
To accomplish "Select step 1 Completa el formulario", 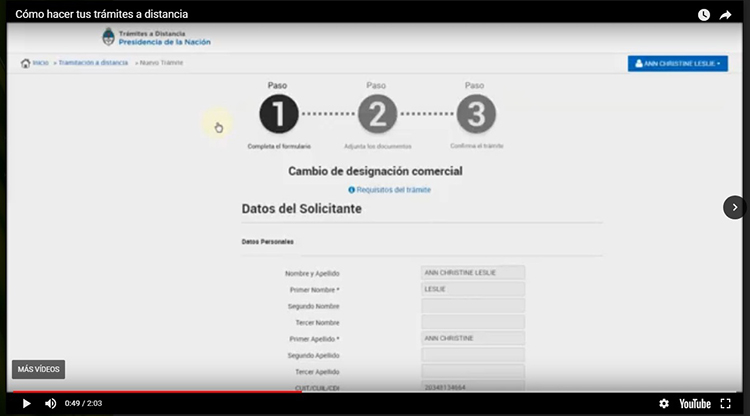I will point(279,115).
